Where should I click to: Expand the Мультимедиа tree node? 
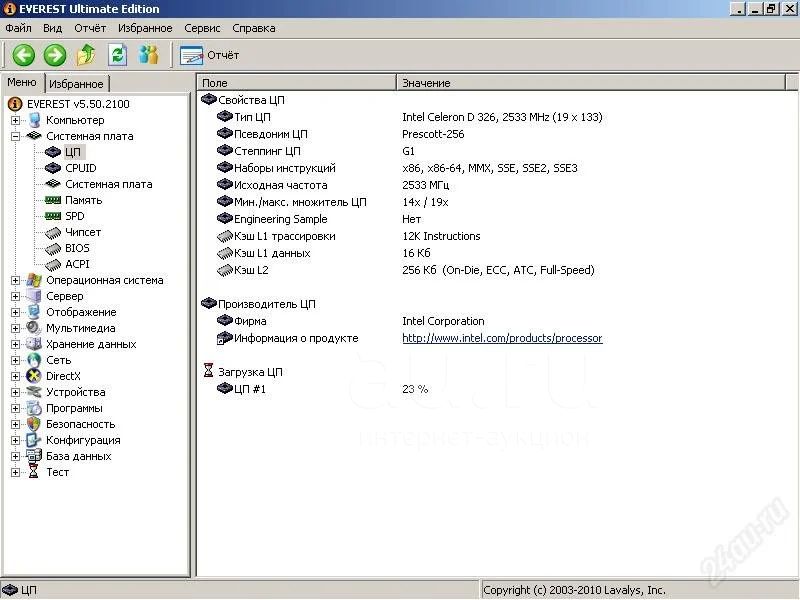(x=15, y=329)
